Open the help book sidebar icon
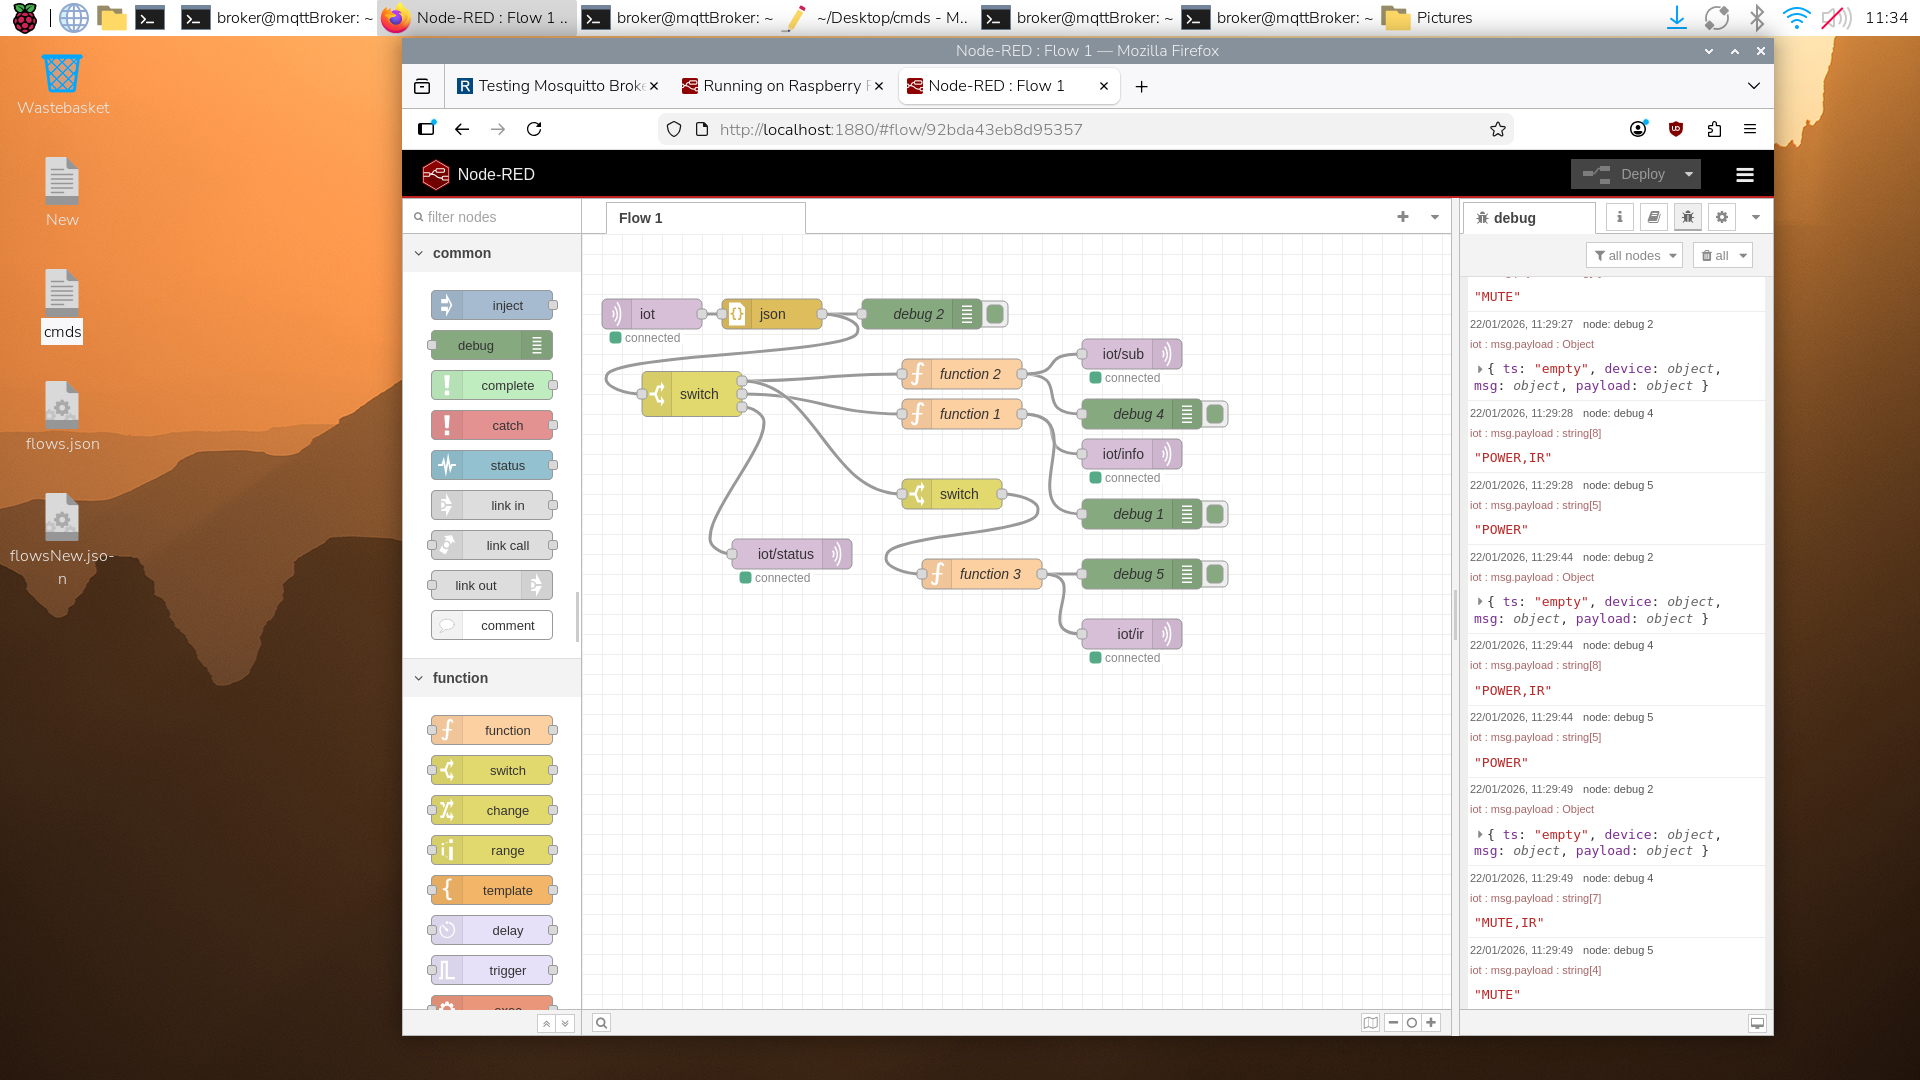The image size is (1920, 1080). [1654, 217]
